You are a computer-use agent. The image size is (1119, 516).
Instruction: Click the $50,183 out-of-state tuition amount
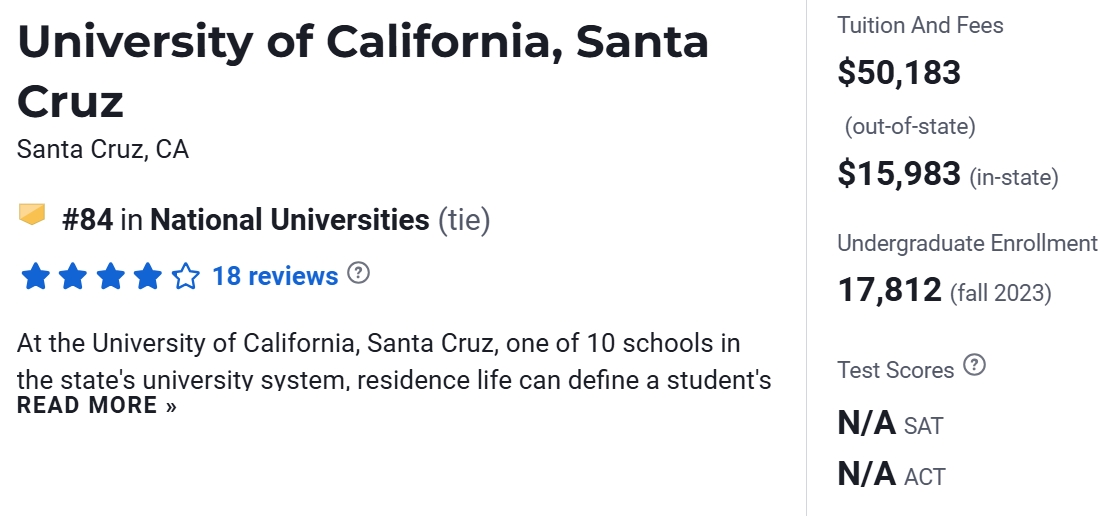tap(899, 73)
